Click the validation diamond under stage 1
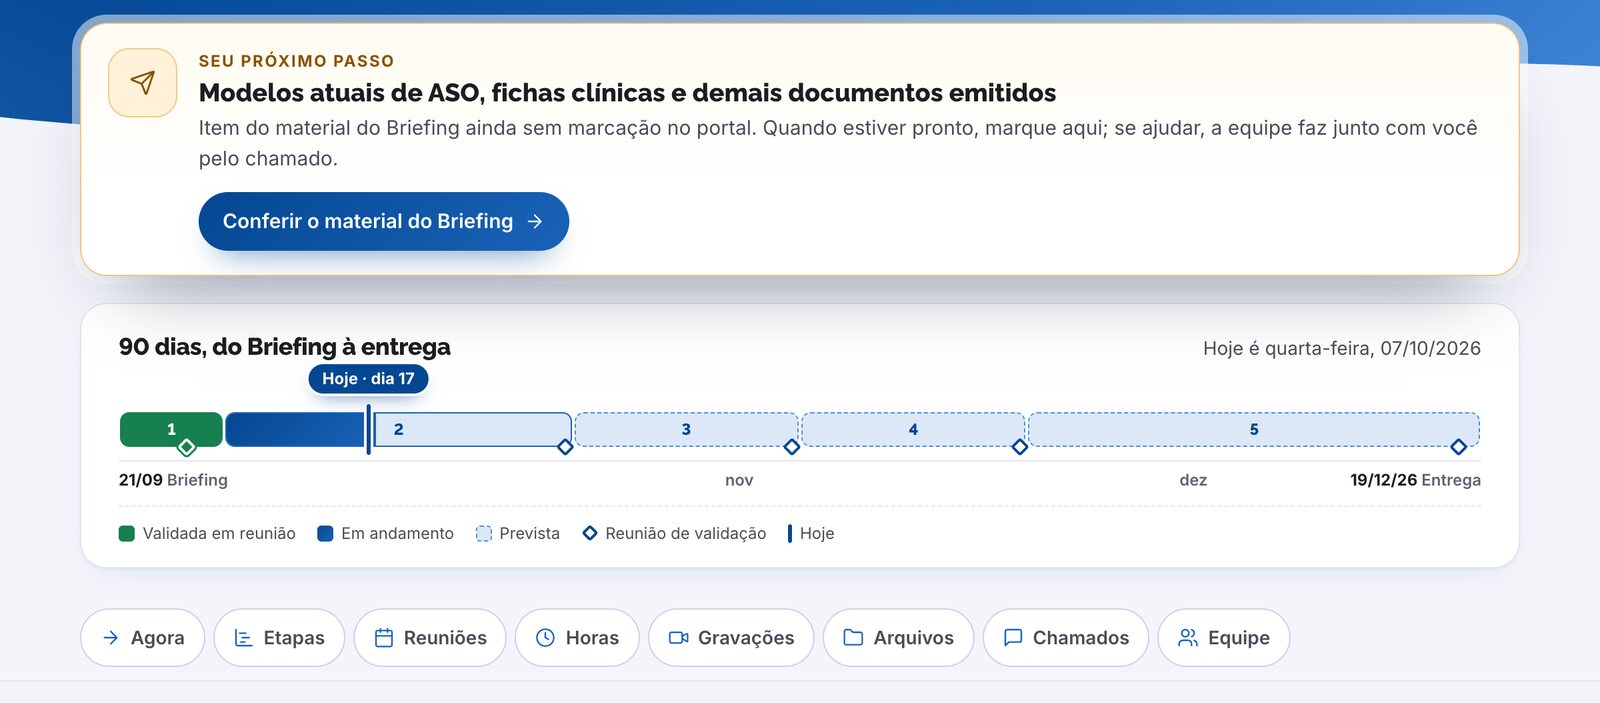 [186, 447]
